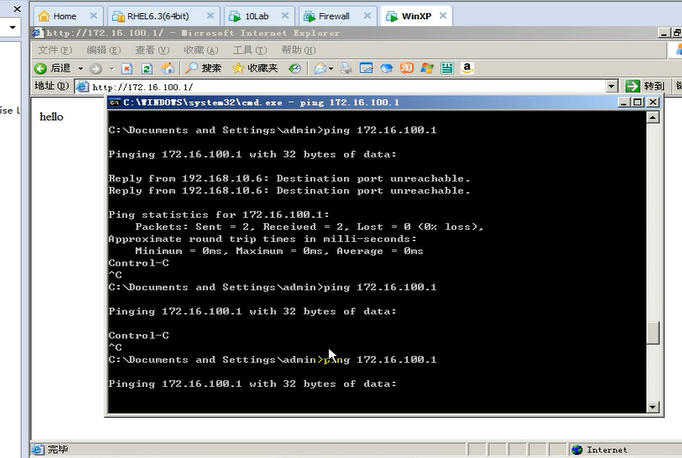
Task: Open the 工具(T) menu
Action: tap(250, 50)
